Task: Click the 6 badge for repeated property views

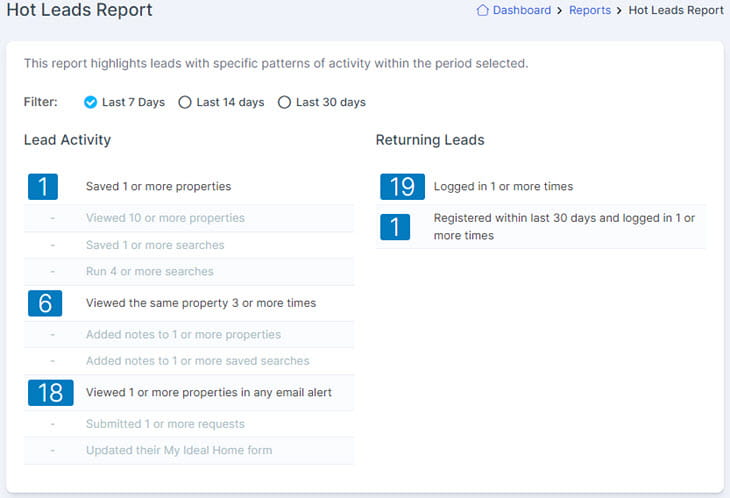Action: pos(45,303)
